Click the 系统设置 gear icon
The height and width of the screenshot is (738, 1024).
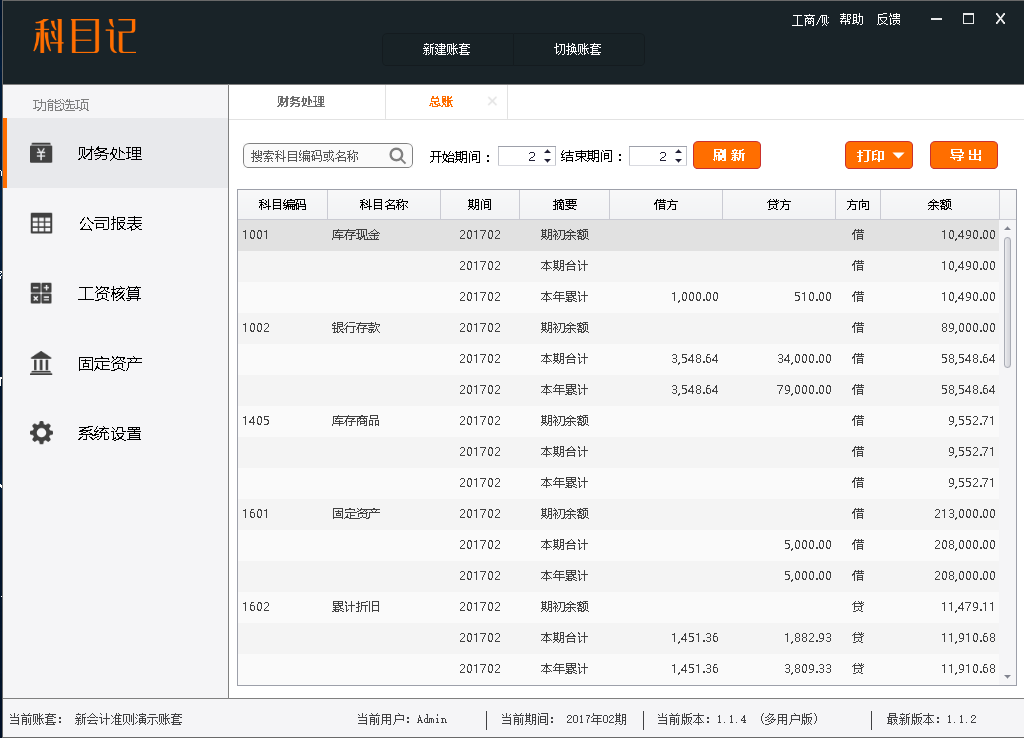41,433
